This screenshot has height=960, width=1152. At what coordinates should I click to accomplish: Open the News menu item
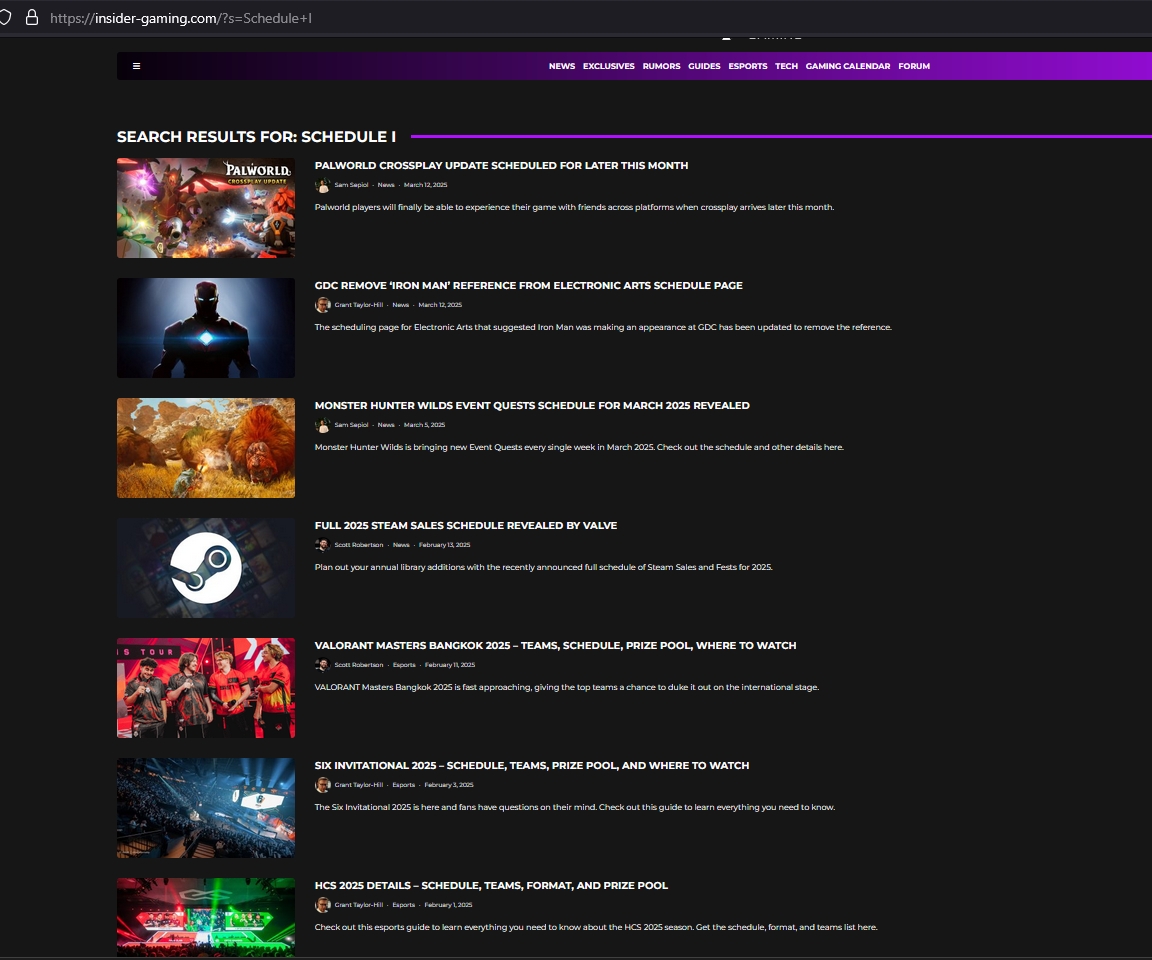(562, 66)
